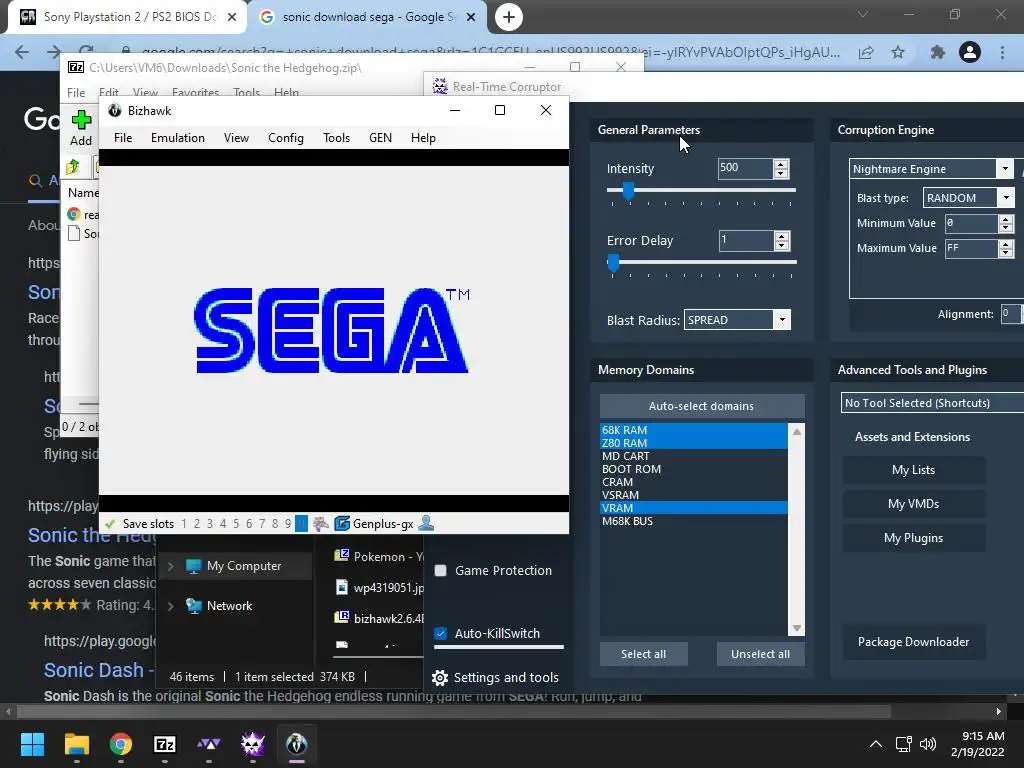Increase Intensity with the up stepper arrow
1024x768 pixels.
click(x=781, y=164)
